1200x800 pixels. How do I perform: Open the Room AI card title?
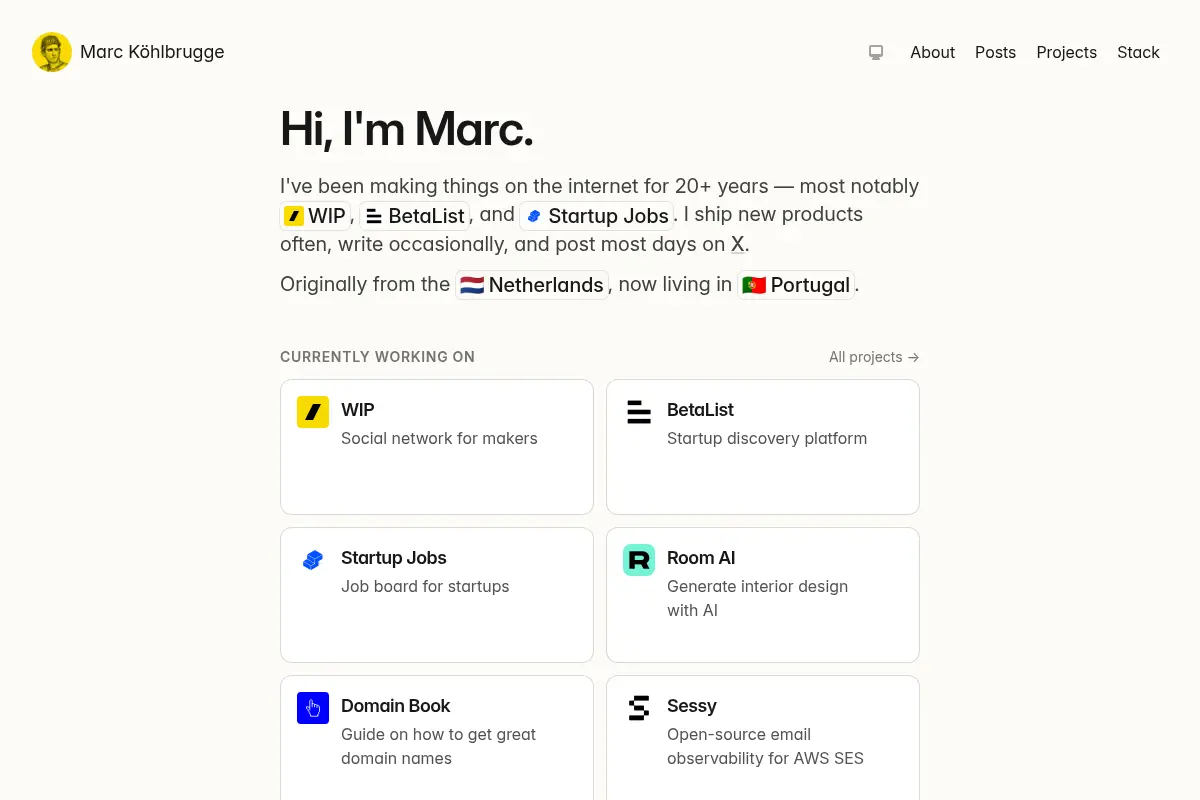point(701,558)
